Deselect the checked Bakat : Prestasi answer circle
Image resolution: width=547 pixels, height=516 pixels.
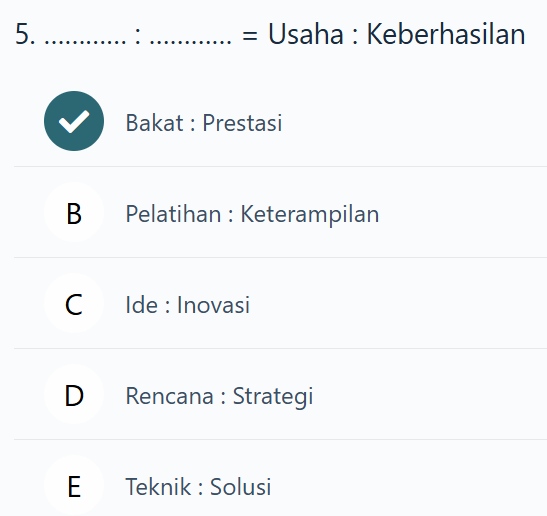74,121
